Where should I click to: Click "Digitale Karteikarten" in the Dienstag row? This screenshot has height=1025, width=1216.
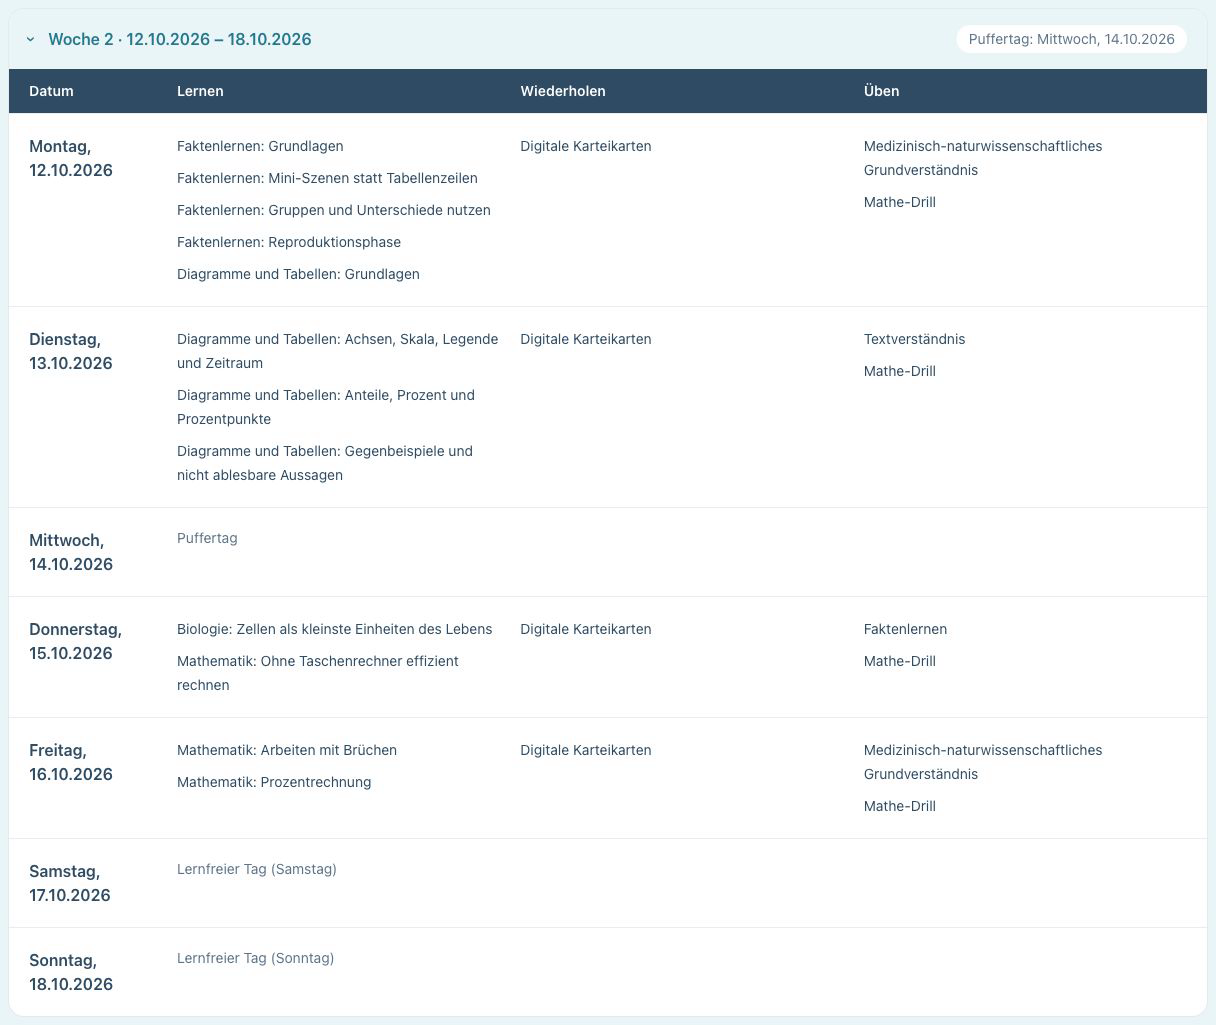click(586, 339)
